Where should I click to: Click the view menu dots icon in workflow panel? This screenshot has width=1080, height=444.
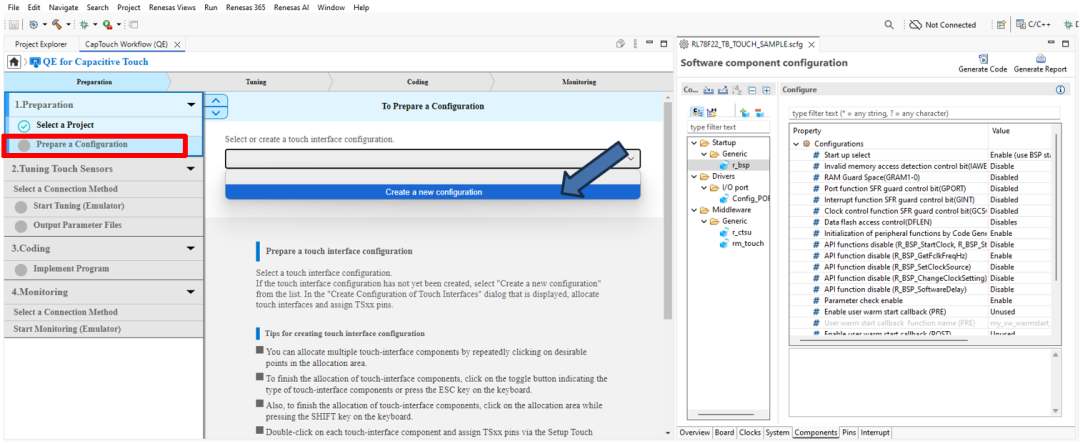click(x=634, y=44)
